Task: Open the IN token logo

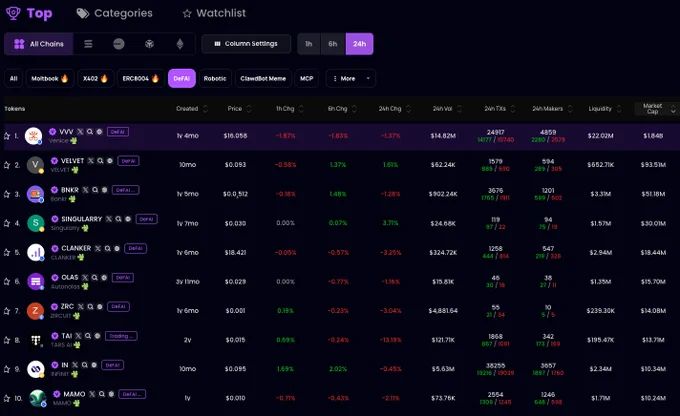Action: pyautogui.click(x=36, y=369)
